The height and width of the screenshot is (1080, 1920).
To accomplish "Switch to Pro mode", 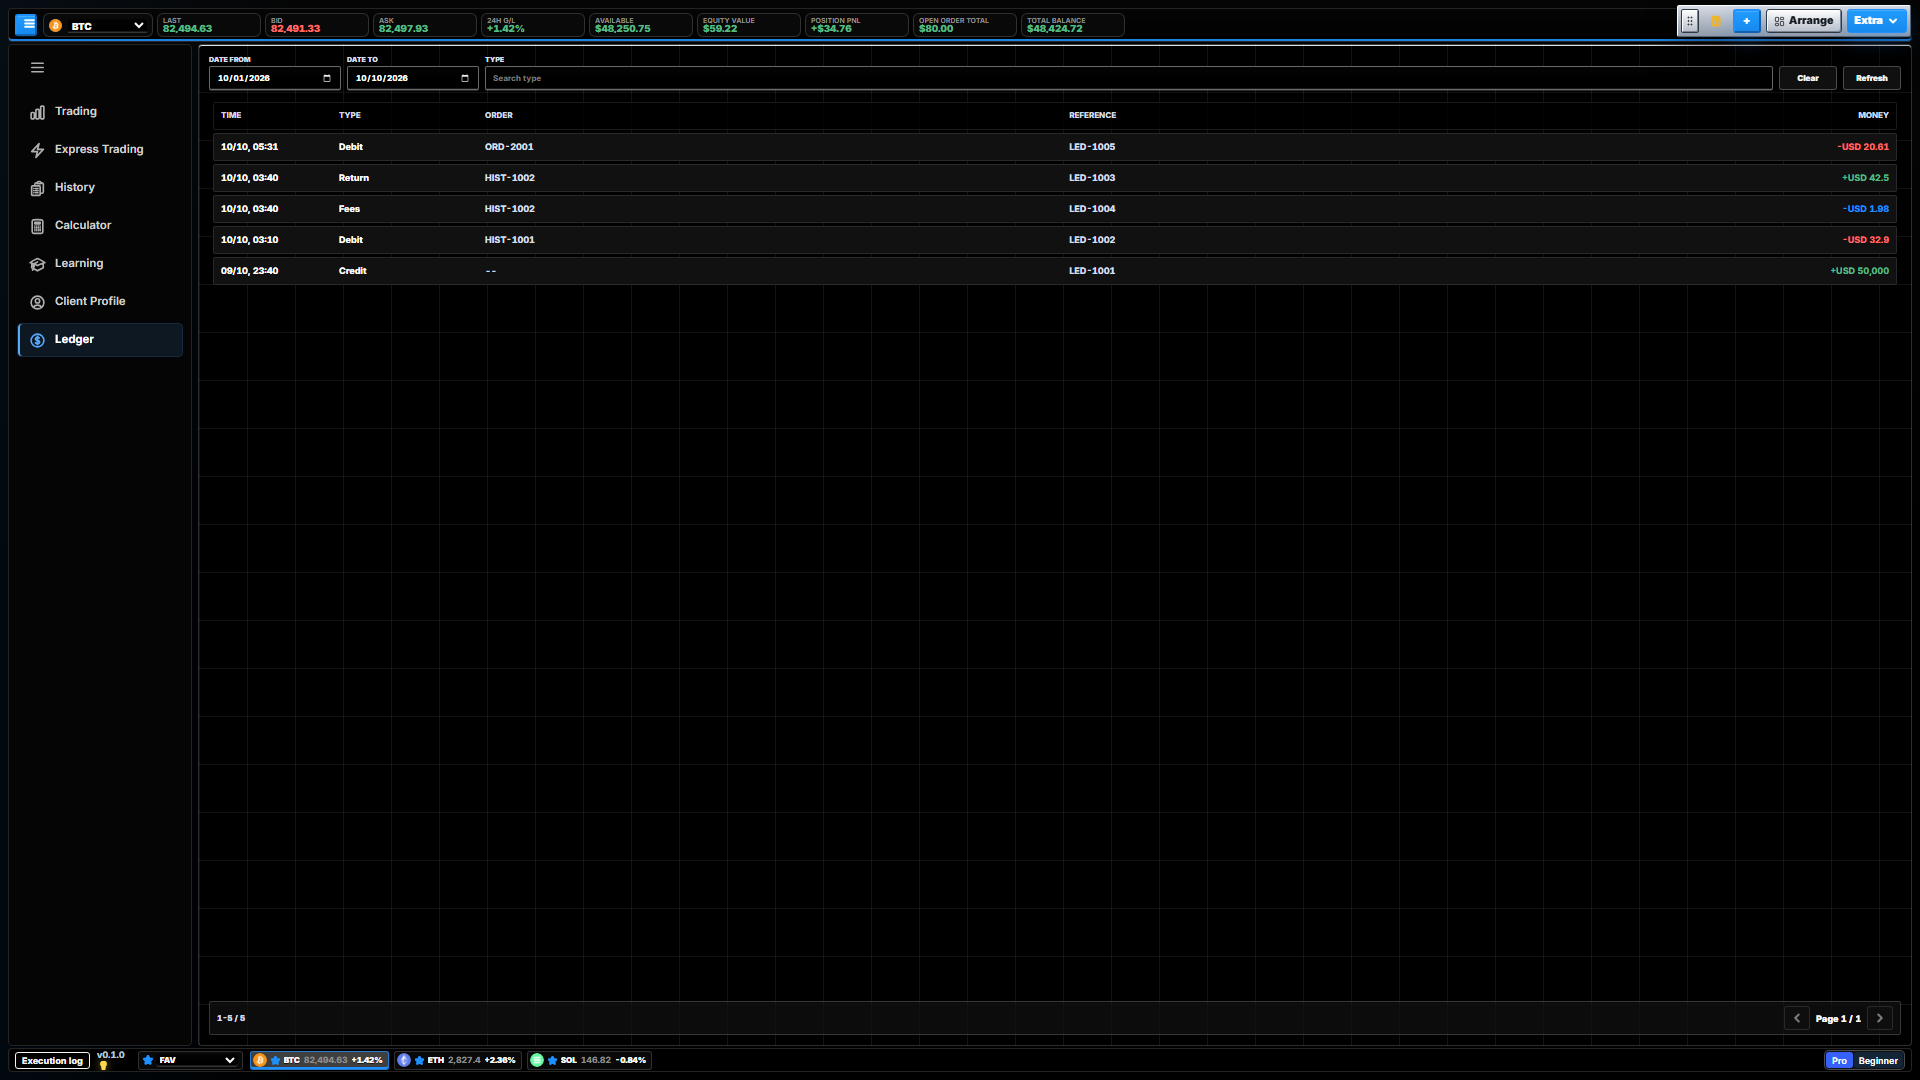I will [1839, 1061].
